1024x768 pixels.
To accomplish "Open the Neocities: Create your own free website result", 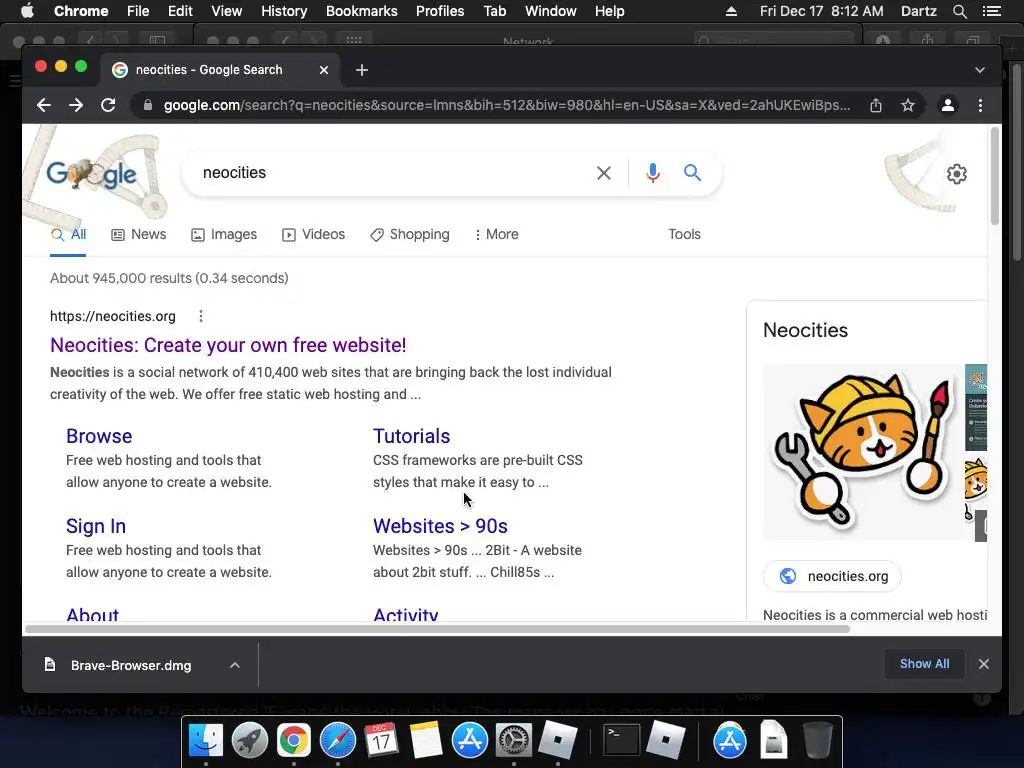I will 228,345.
